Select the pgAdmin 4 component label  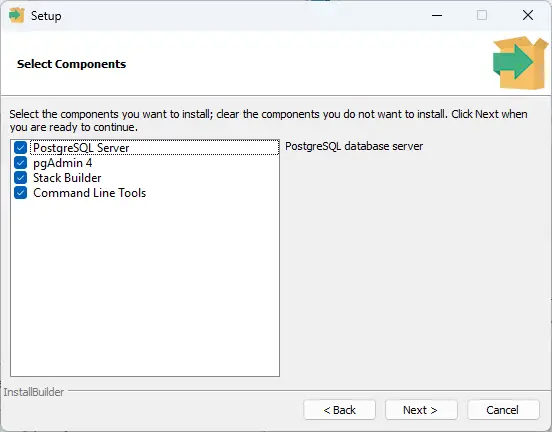[x=63, y=163]
